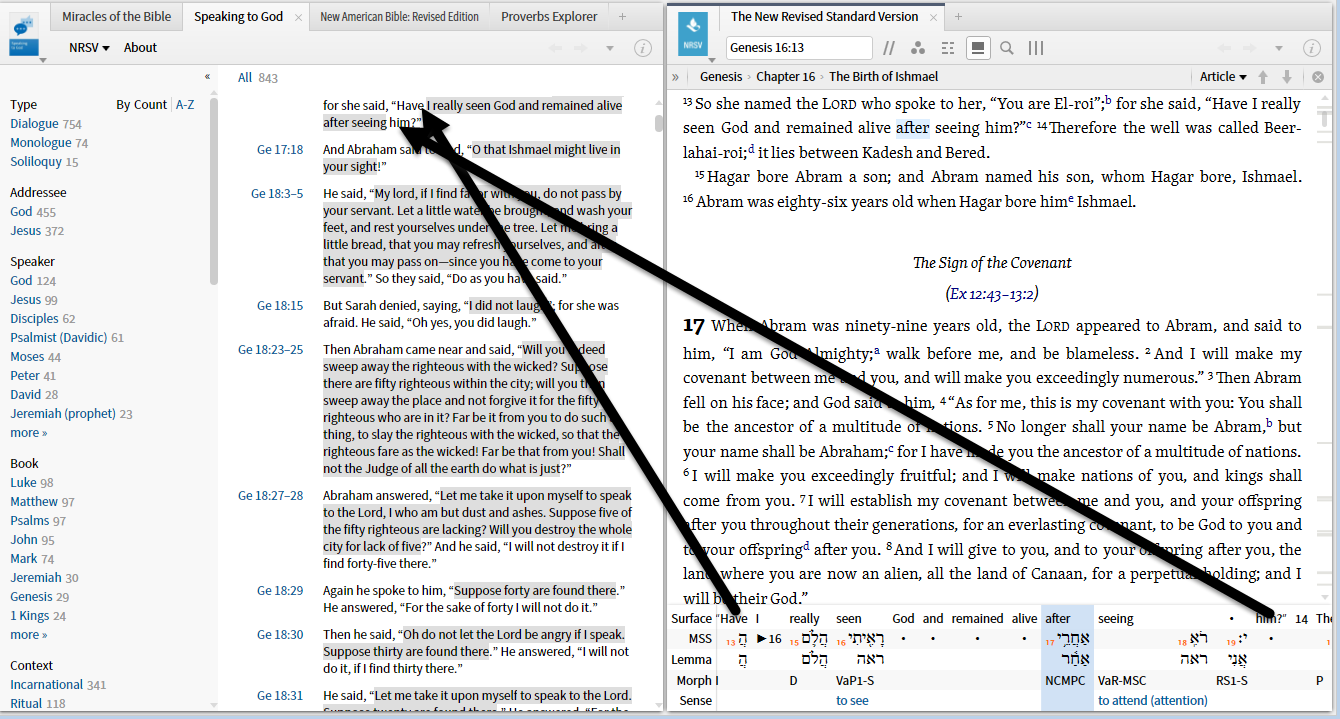
Task: Sort facets A-Z
Action: pyautogui.click(x=185, y=104)
